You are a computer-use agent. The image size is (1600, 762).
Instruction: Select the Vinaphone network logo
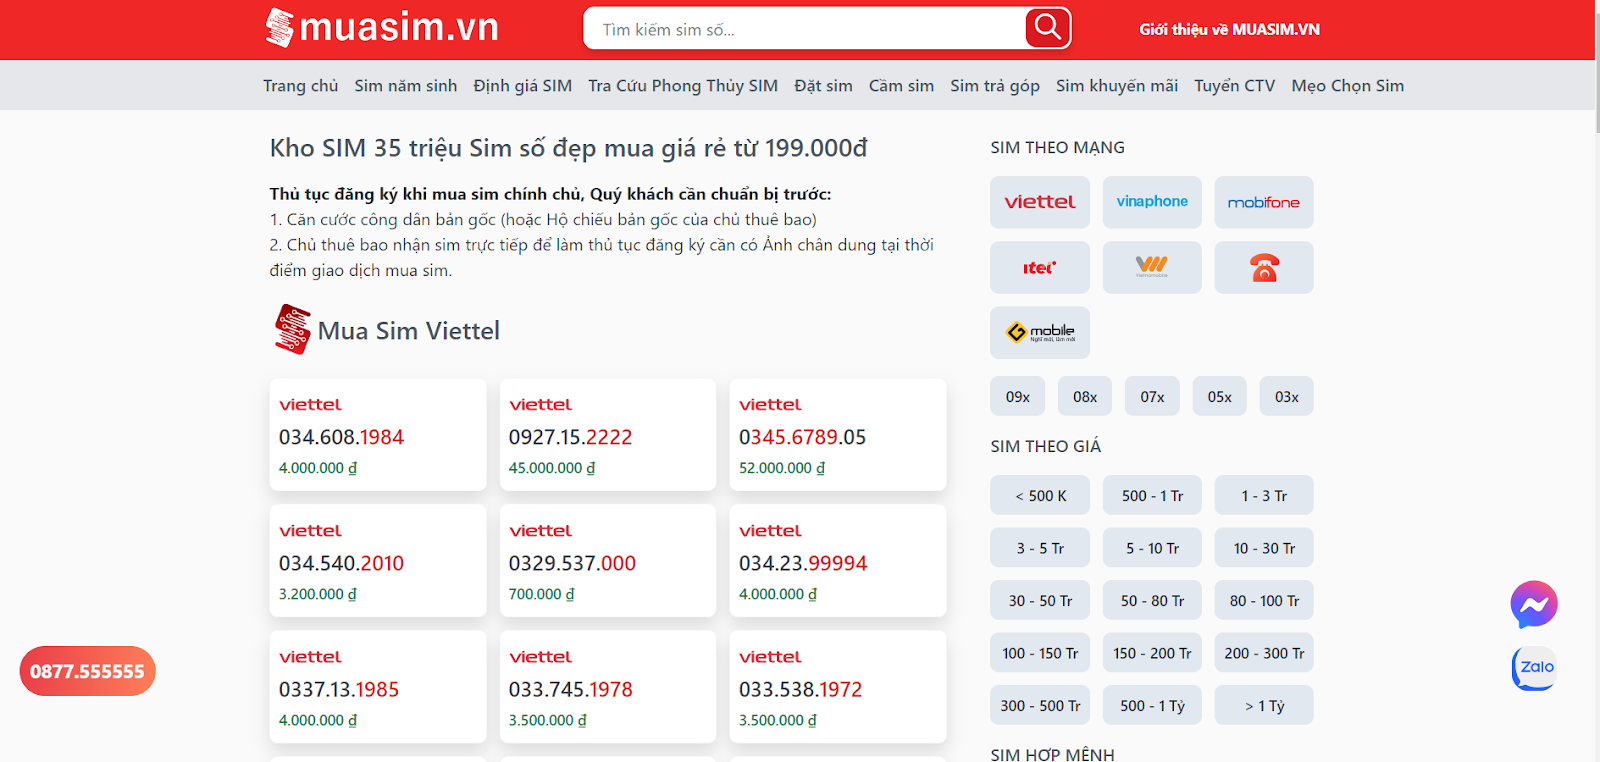click(1152, 202)
